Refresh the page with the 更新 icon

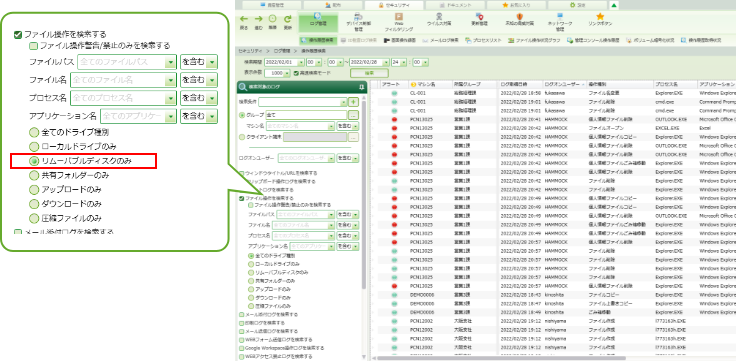288,19
